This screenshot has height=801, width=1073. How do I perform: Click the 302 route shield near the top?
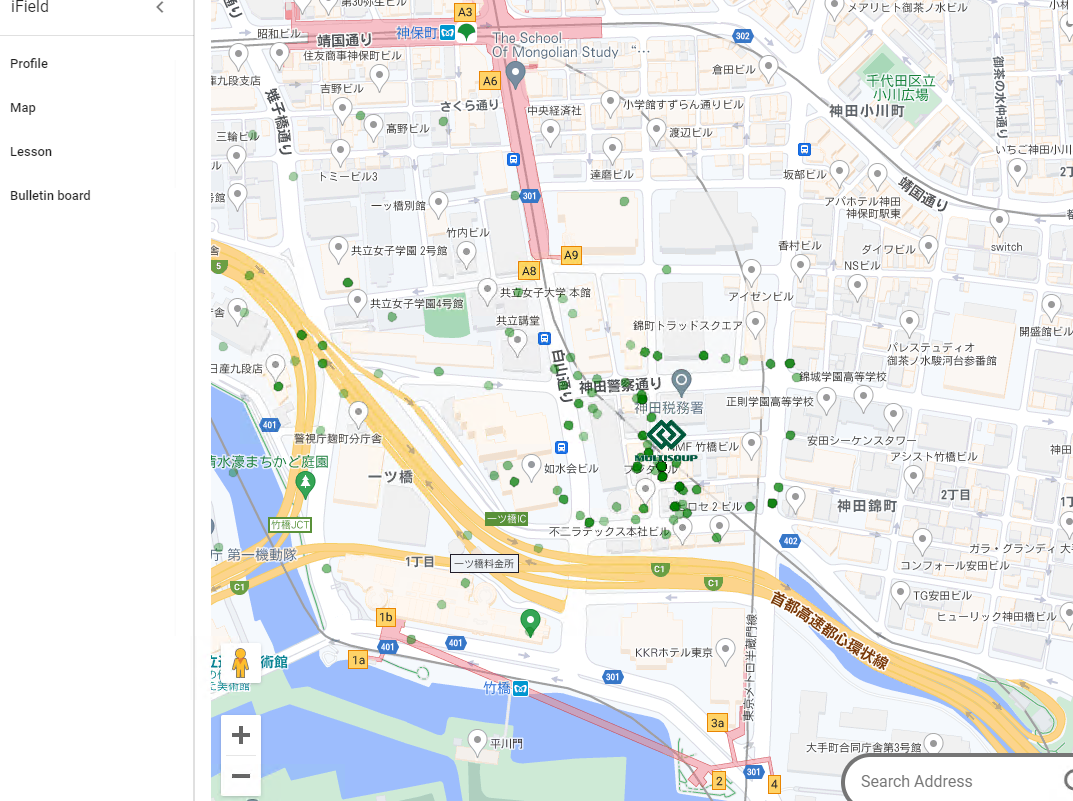pos(742,35)
